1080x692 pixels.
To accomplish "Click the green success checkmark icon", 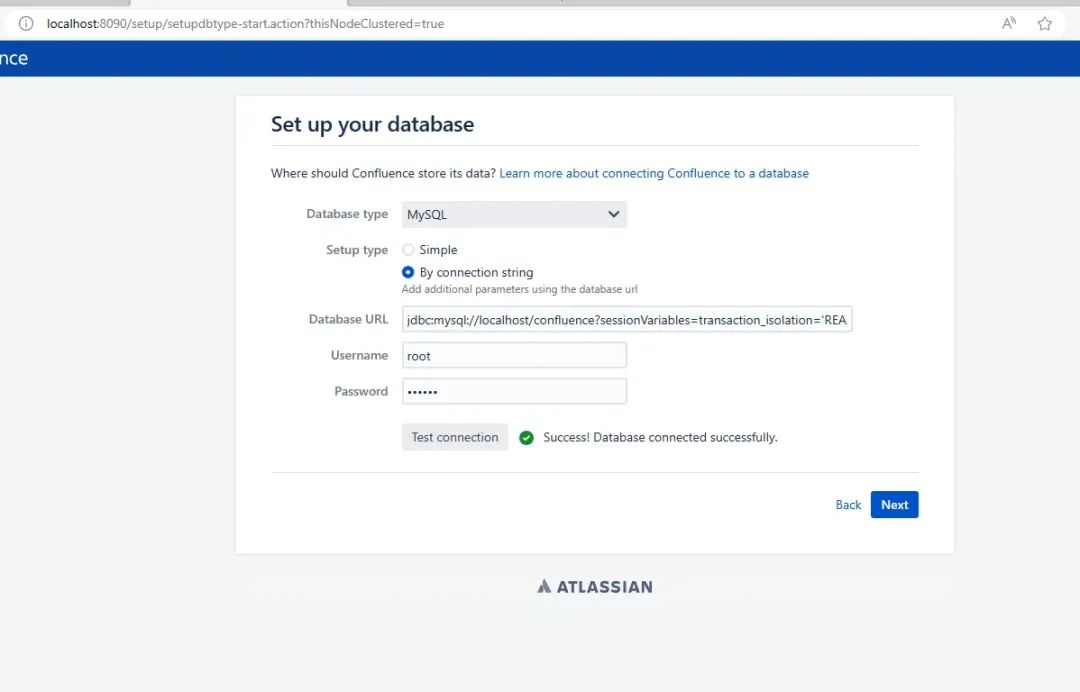I will click(526, 438).
